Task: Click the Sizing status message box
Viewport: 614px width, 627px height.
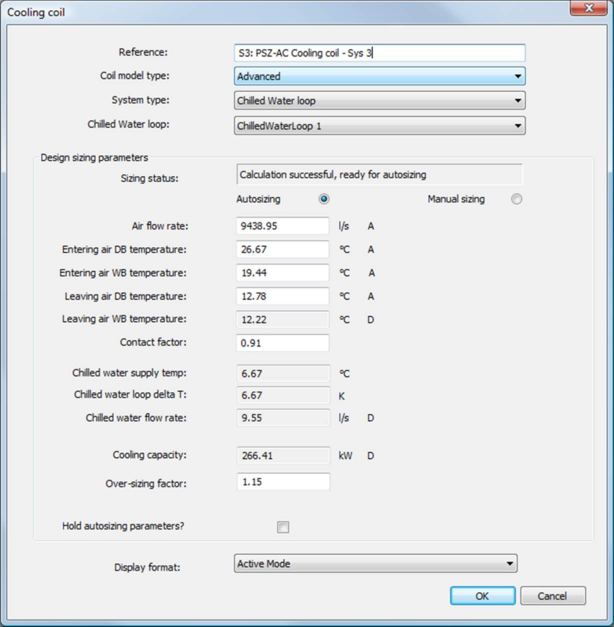Action: click(379, 175)
